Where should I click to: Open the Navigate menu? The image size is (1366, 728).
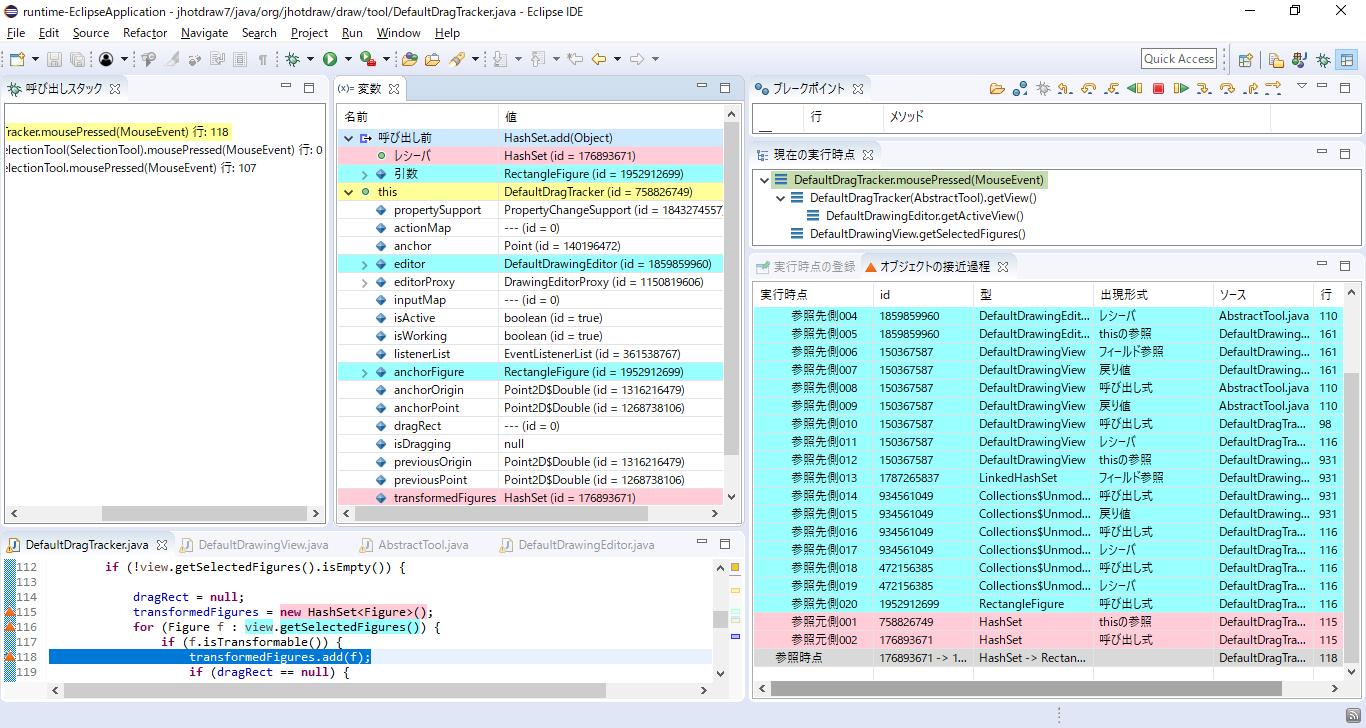click(x=204, y=33)
